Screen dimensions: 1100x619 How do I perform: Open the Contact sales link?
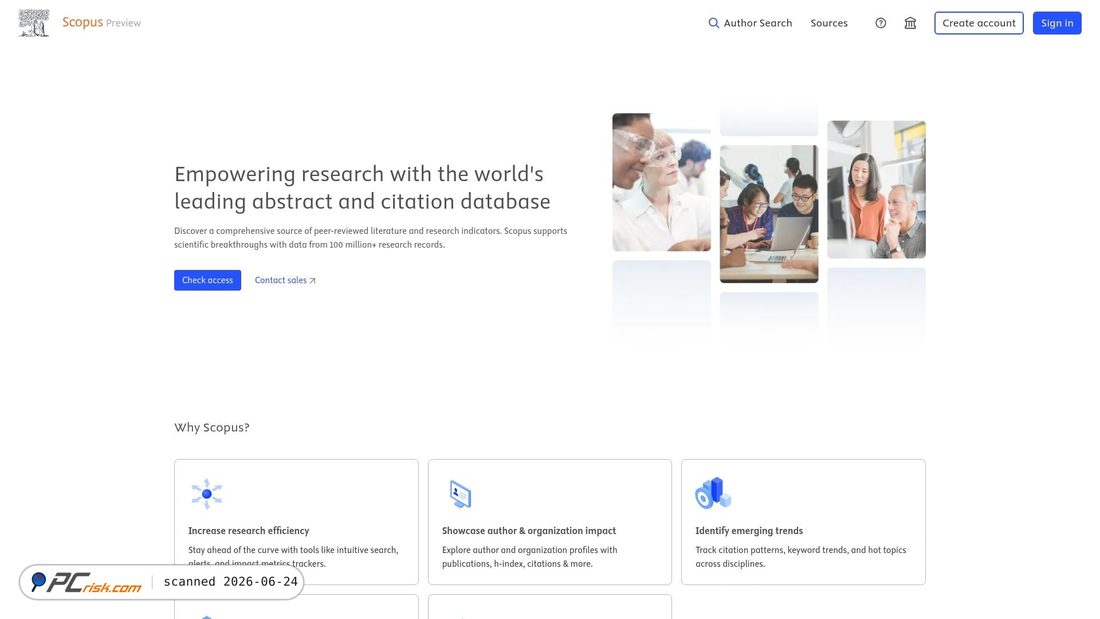285,280
